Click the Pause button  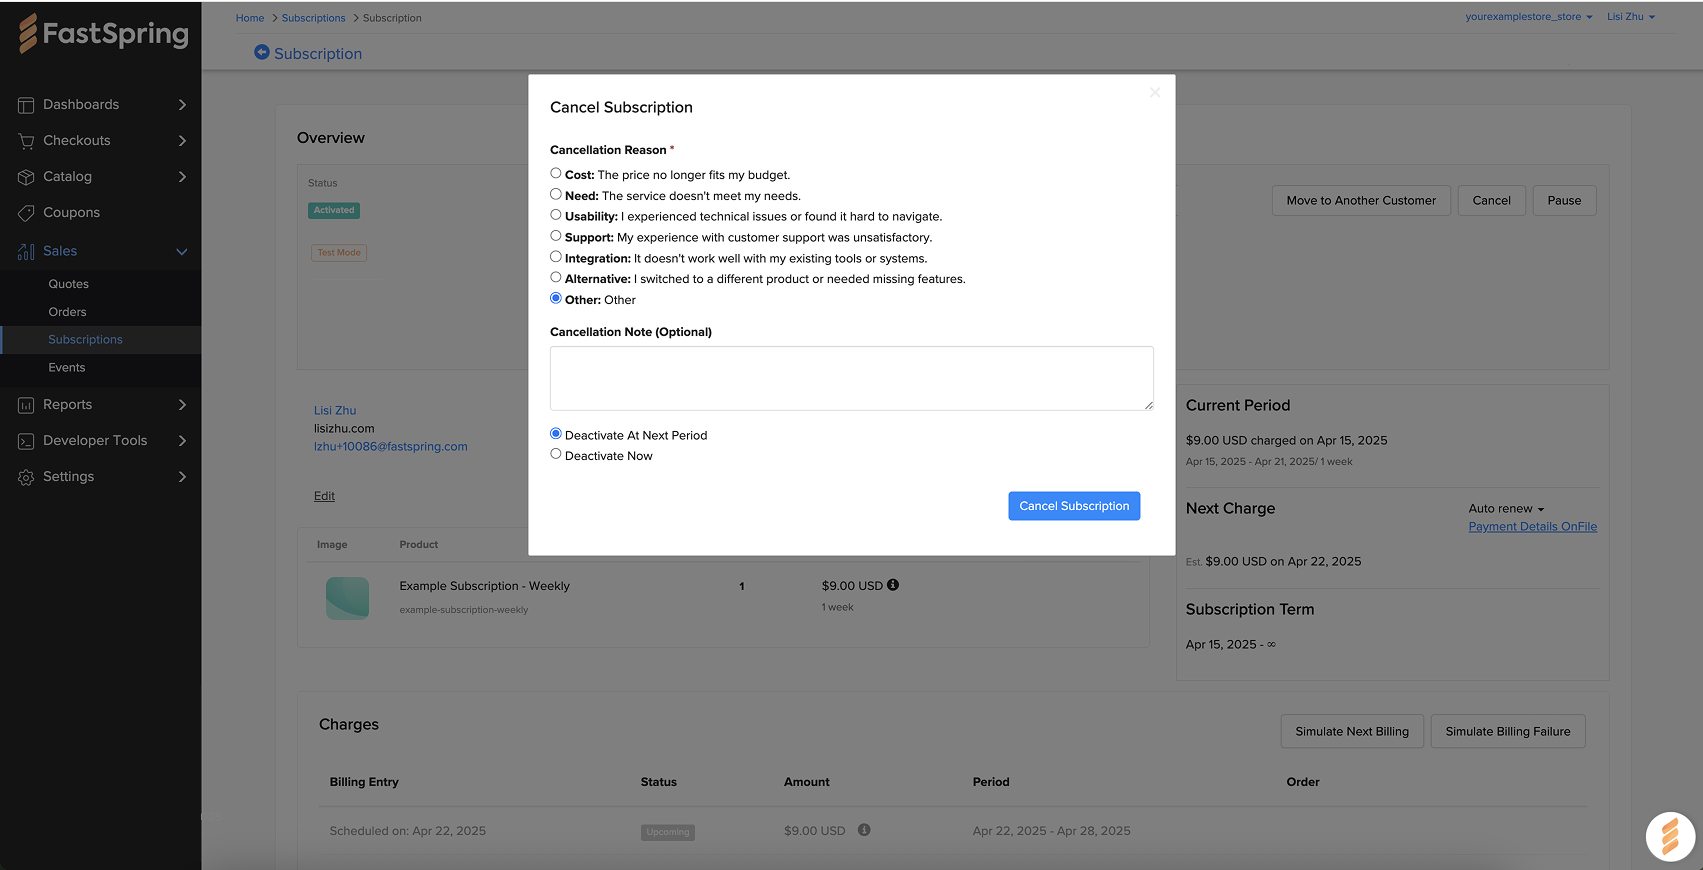[1564, 201]
